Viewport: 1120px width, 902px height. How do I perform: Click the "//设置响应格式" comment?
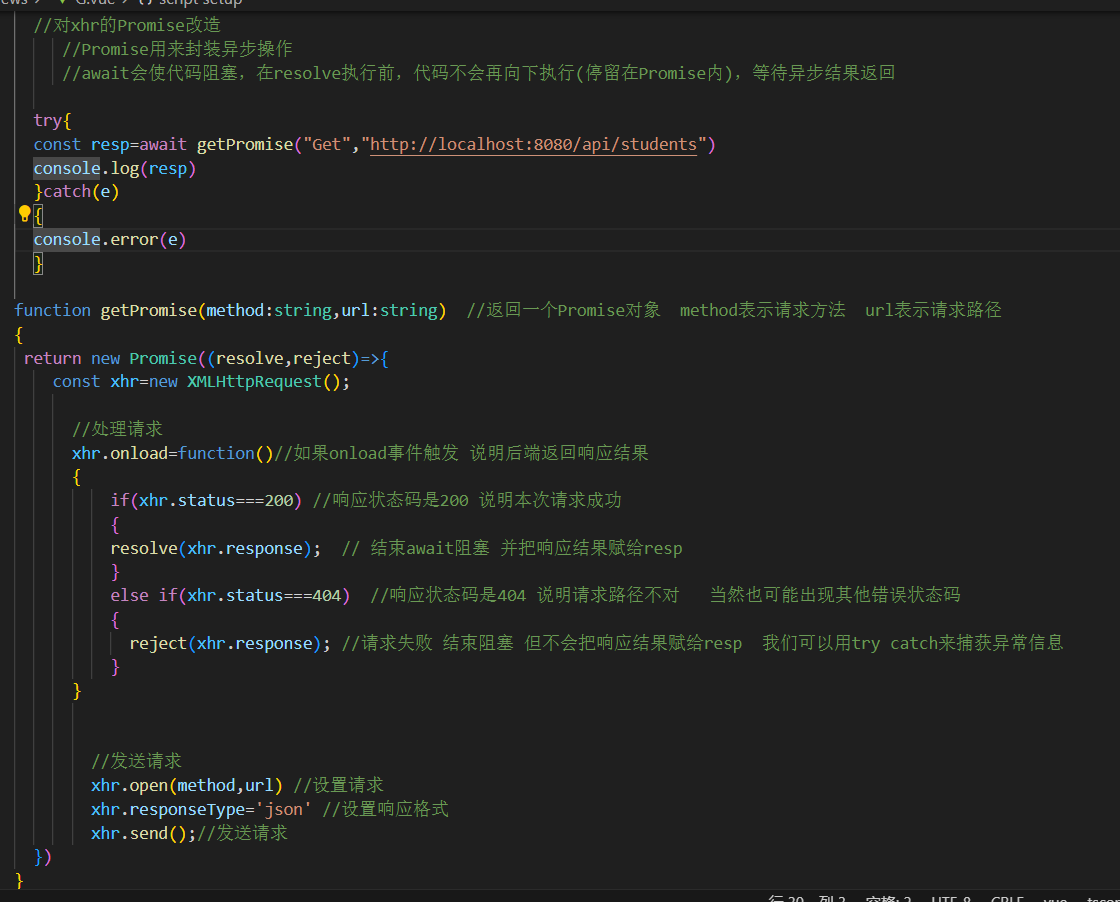coord(385,809)
